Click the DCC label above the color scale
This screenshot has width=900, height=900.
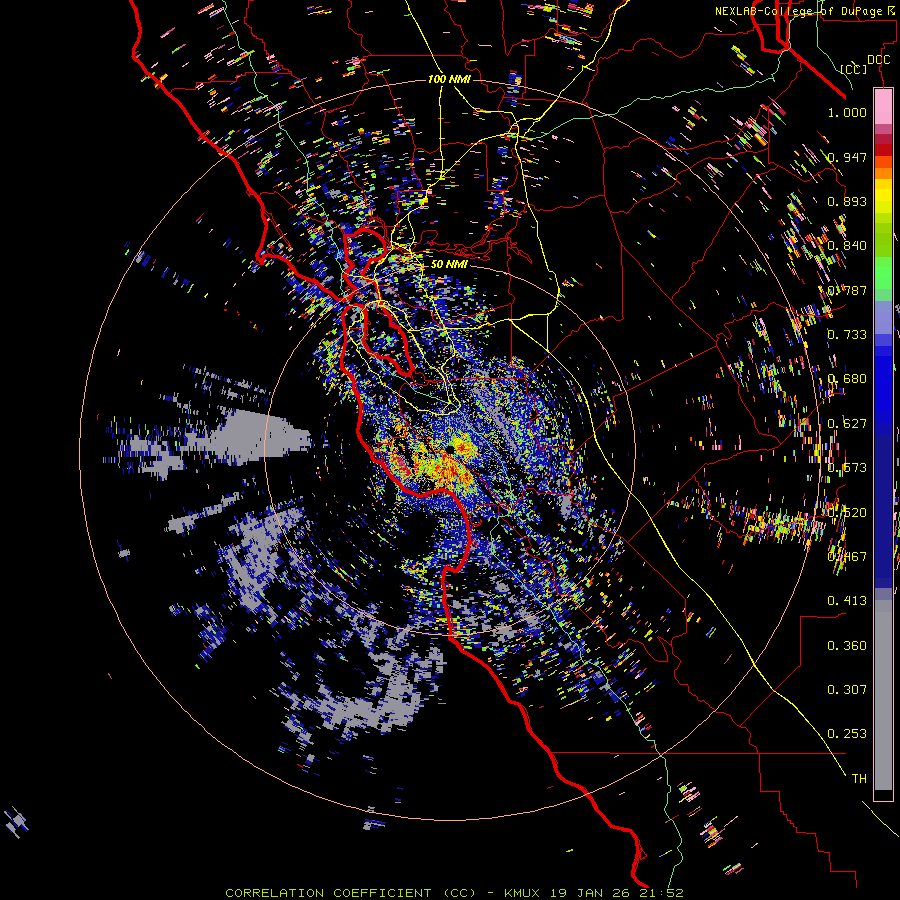coord(878,60)
